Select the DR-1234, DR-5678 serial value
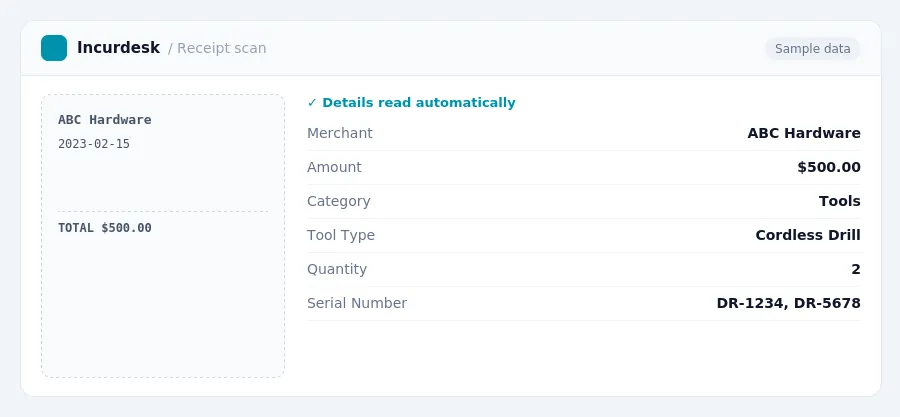Screen dimensions: 900x417 pyautogui.click(x=789, y=303)
